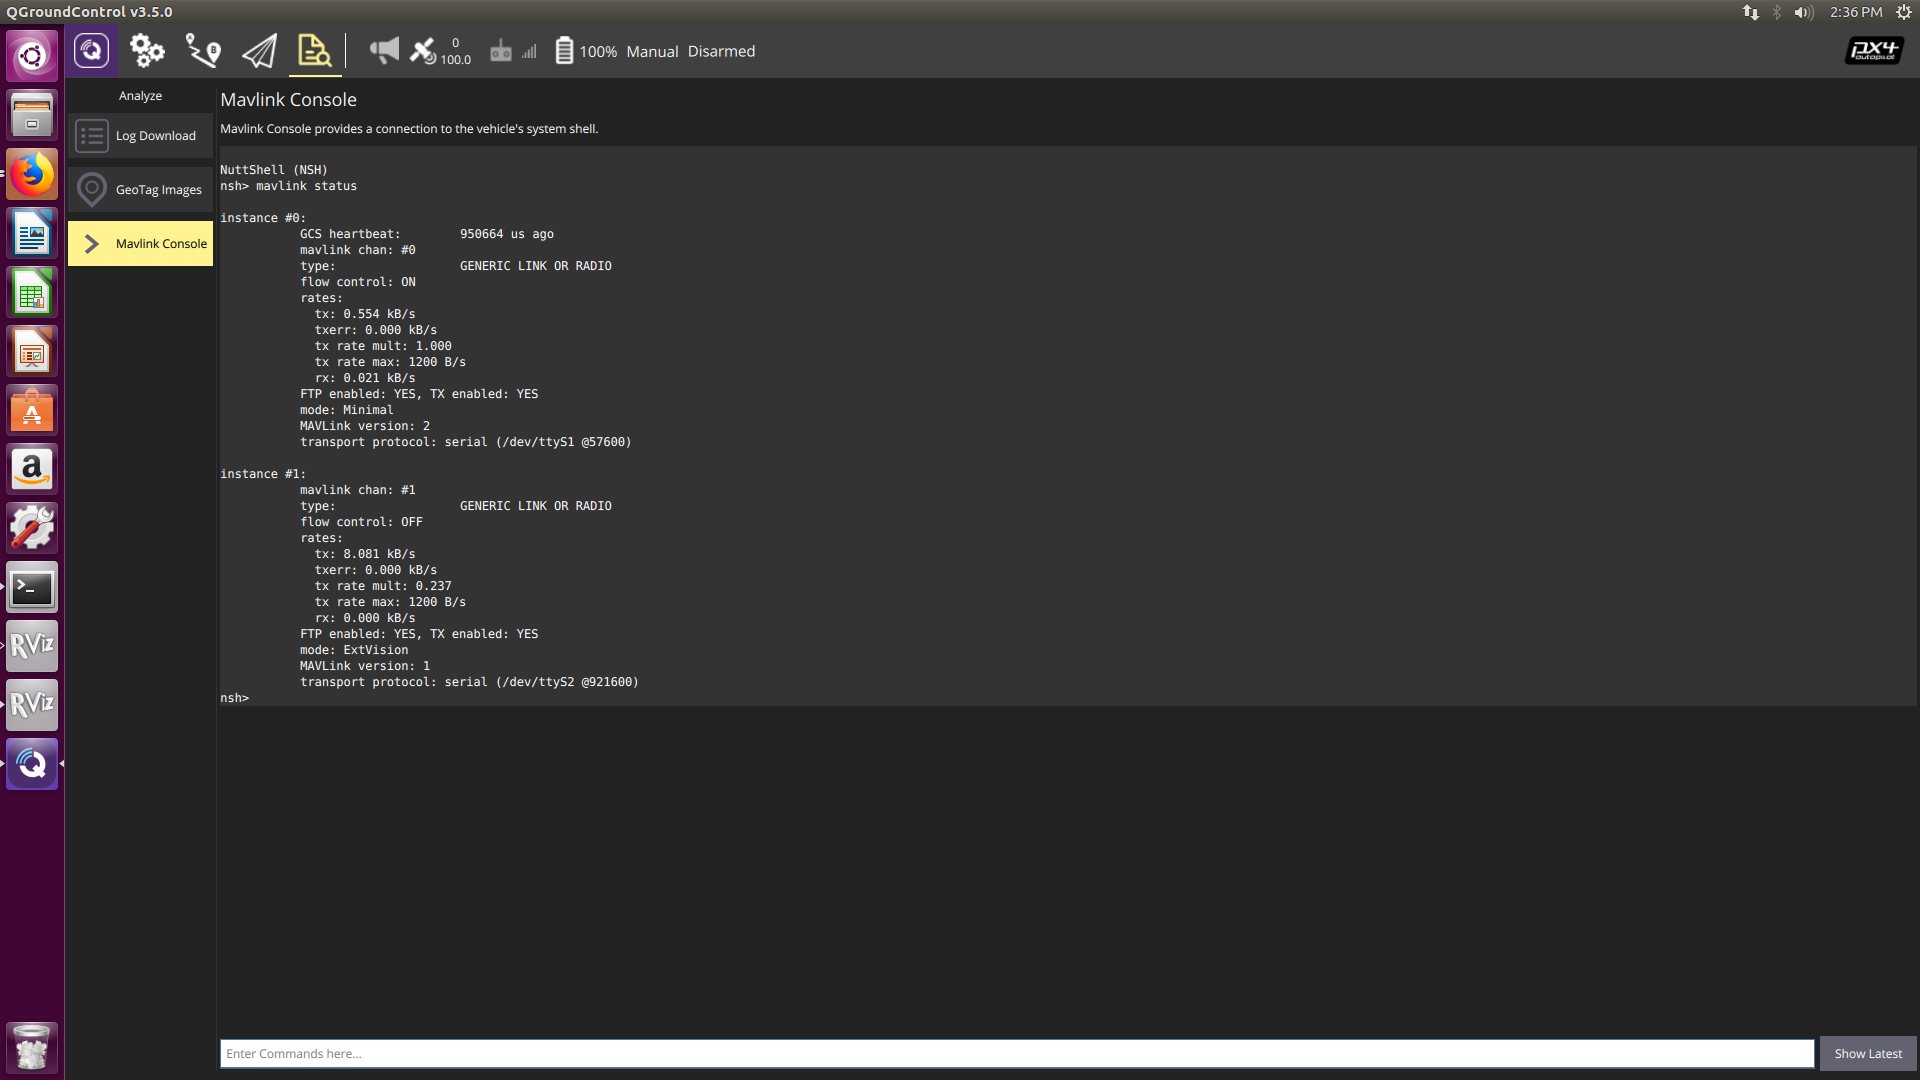Click the PX4 Autopilot logo

click(x=1872, y=50)
